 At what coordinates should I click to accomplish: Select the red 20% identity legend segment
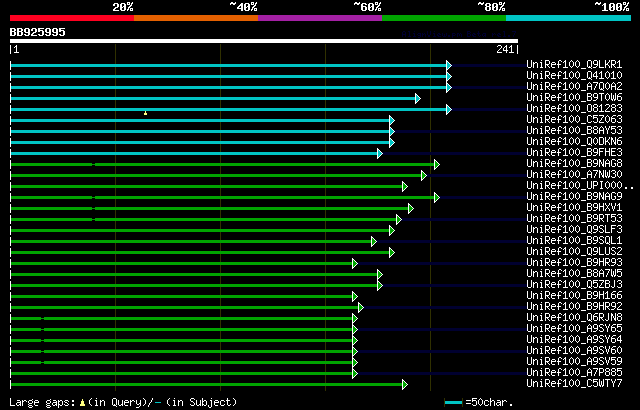[x=72, y=18]
